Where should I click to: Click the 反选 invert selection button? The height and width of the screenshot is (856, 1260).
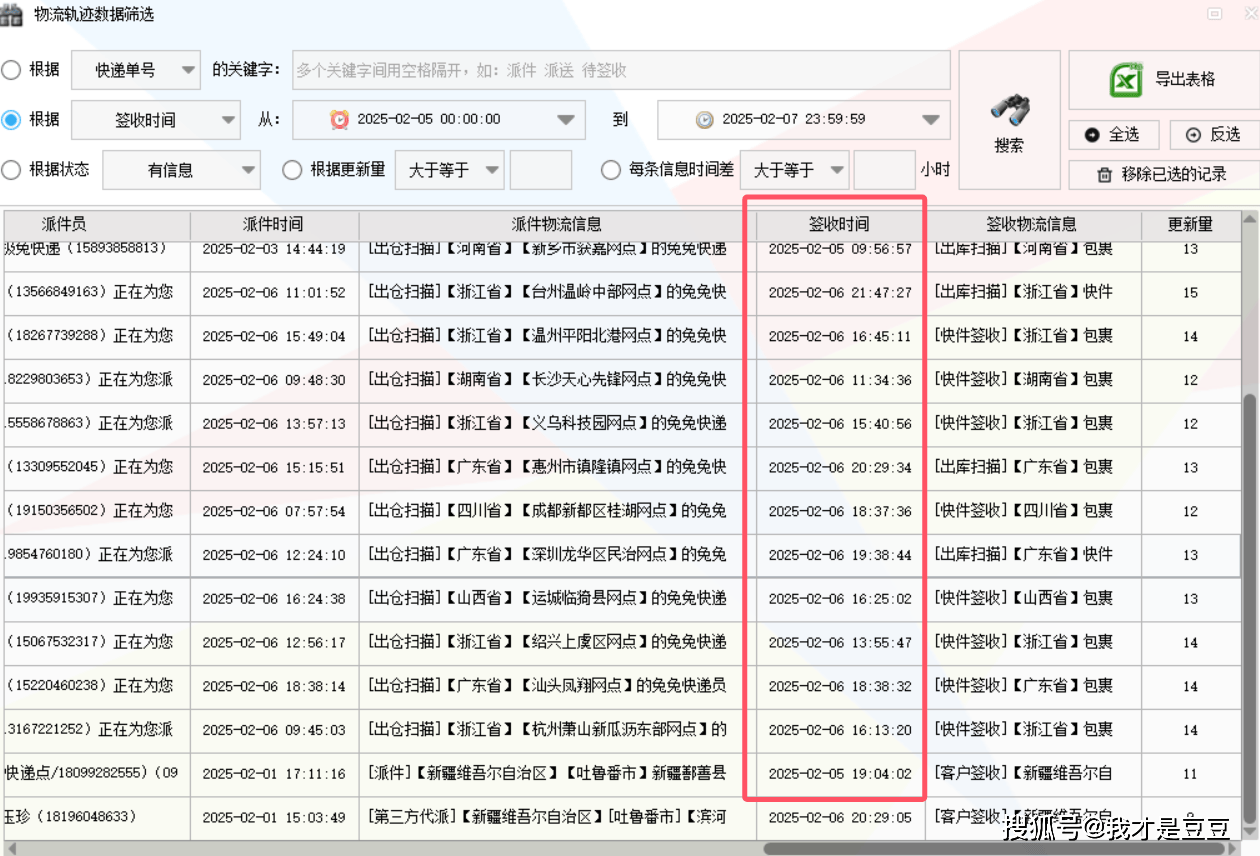[1212, 135]
